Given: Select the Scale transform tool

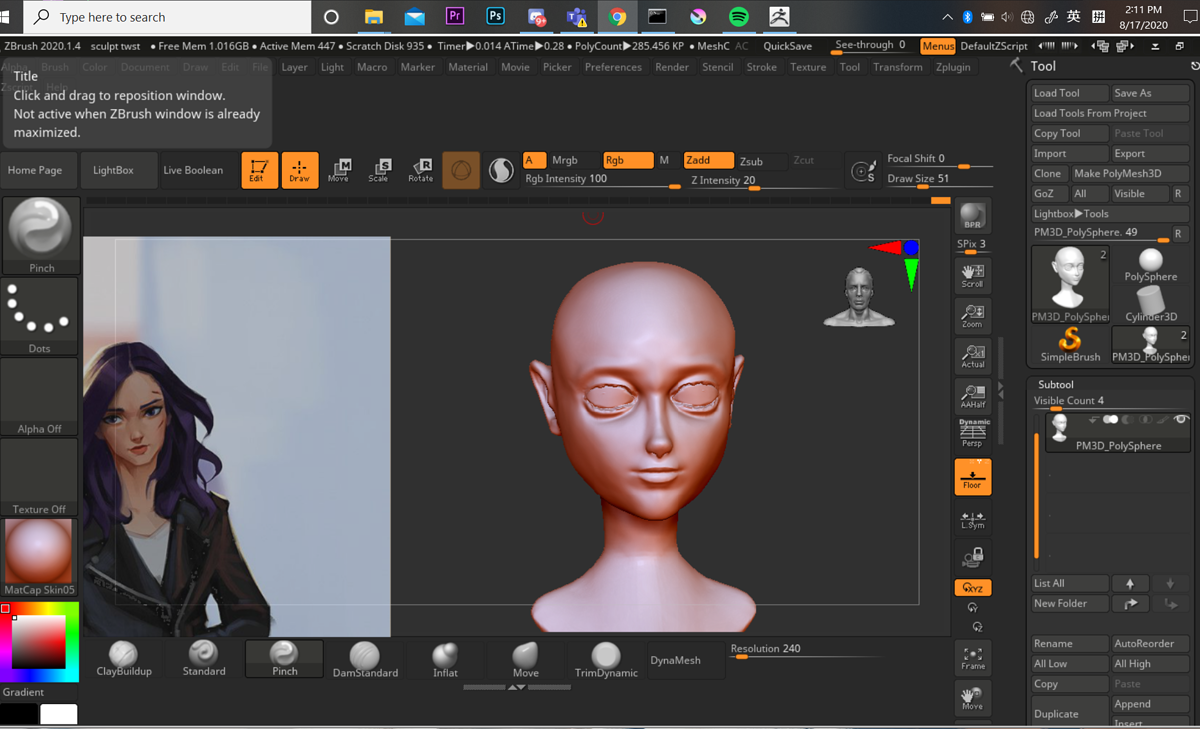Looking at the screenshot, I should (379, 170).
